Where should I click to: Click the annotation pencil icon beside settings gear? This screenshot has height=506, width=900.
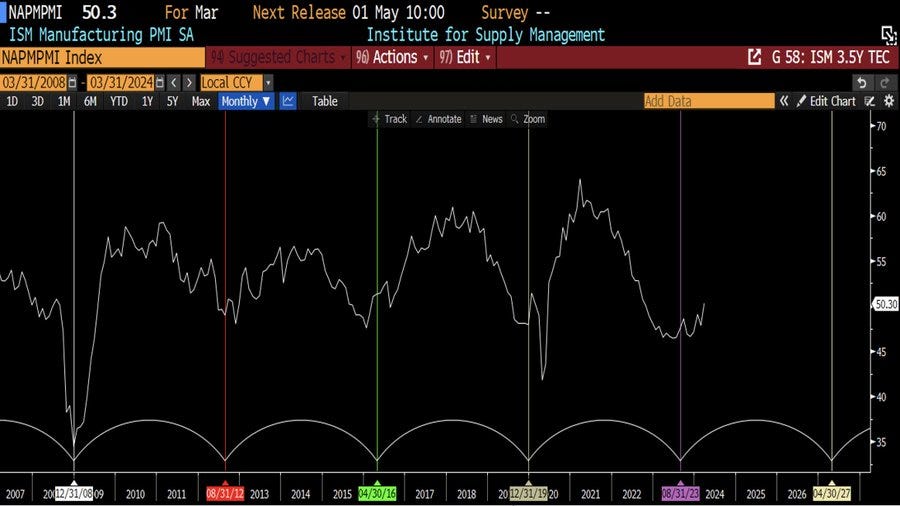(870, 101)
